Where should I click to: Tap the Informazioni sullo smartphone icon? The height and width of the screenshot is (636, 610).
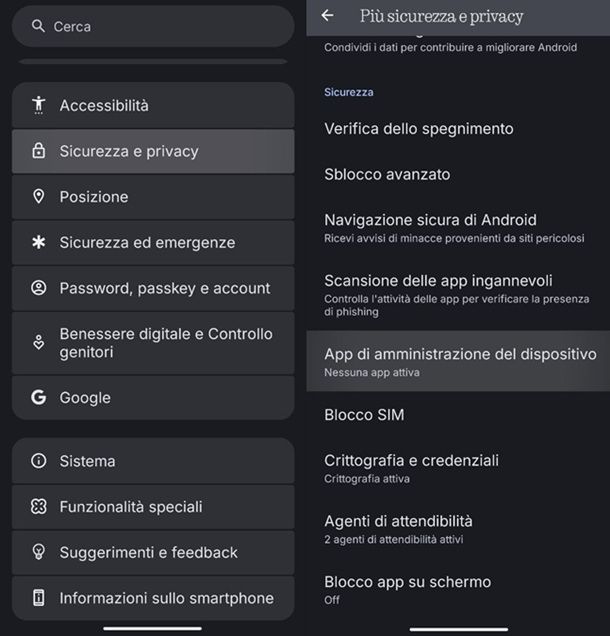[x=39, y=598]
